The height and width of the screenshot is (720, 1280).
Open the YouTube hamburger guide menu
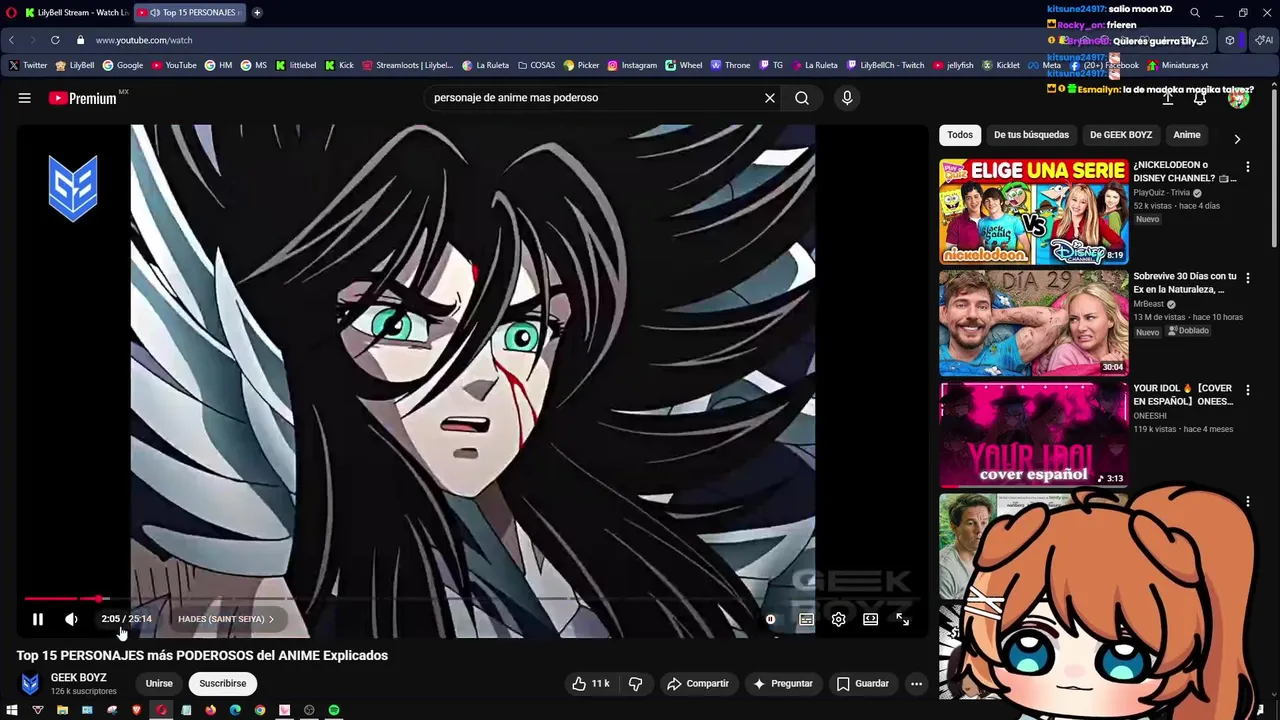pyautogui.click(x=25, y=98)
